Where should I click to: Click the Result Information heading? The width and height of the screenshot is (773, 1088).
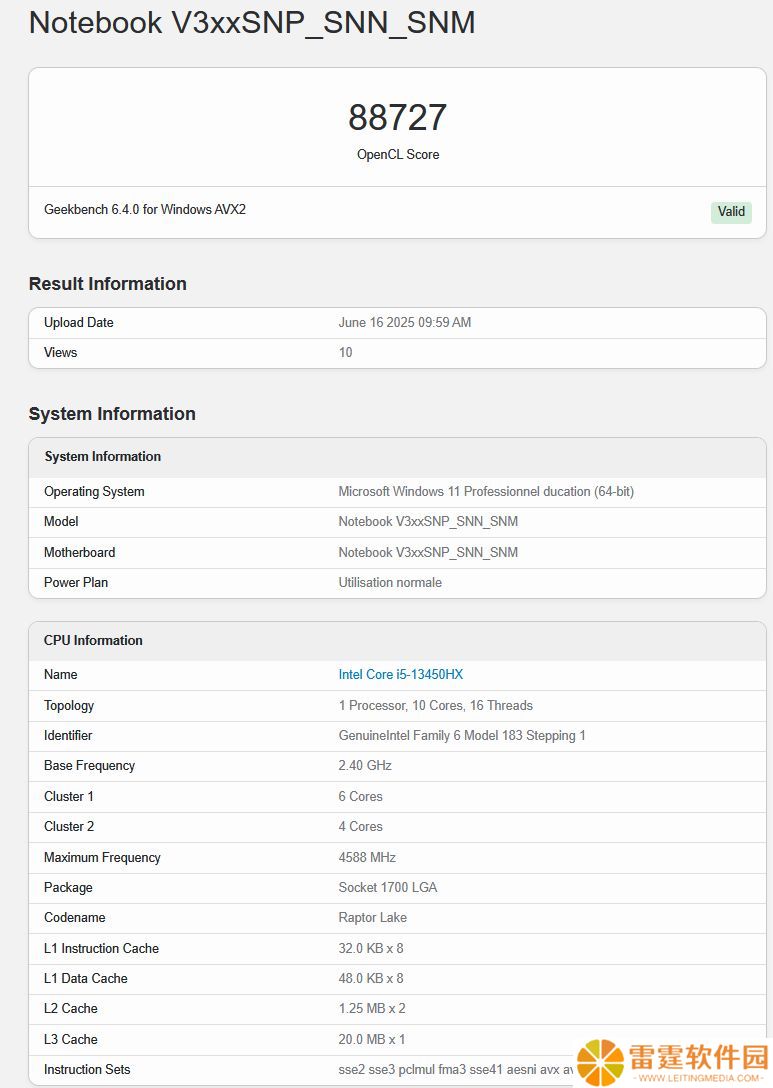point(108,284)
